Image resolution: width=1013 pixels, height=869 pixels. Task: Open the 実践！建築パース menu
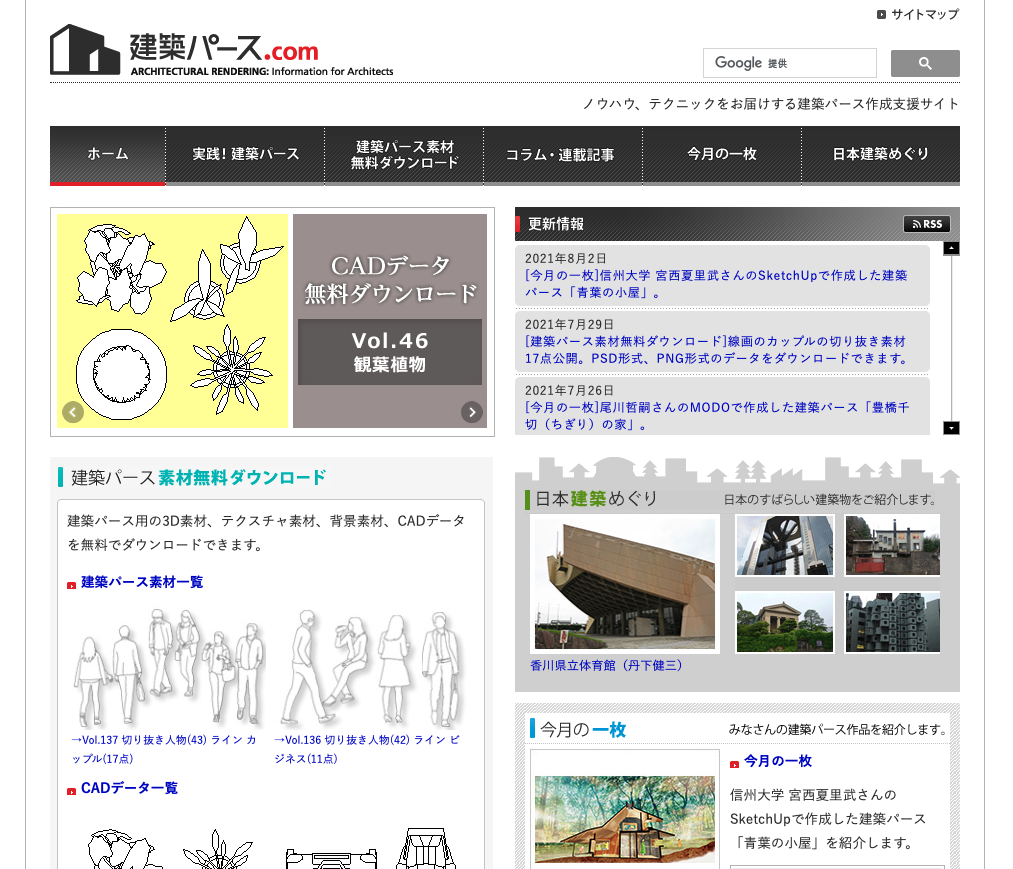pyautogui.click(x=245, y=154)
